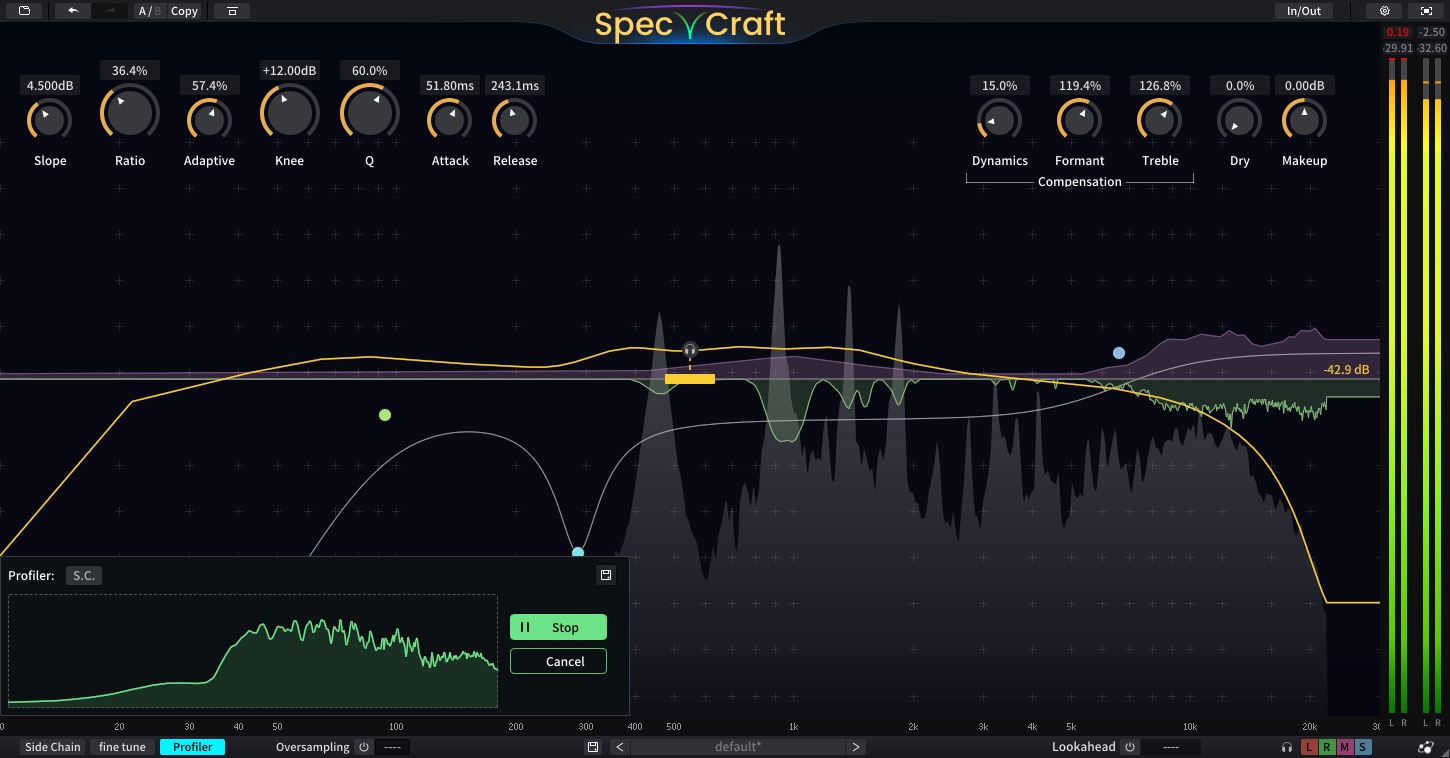Toggle the Lookahead power button

[1130, 747]
